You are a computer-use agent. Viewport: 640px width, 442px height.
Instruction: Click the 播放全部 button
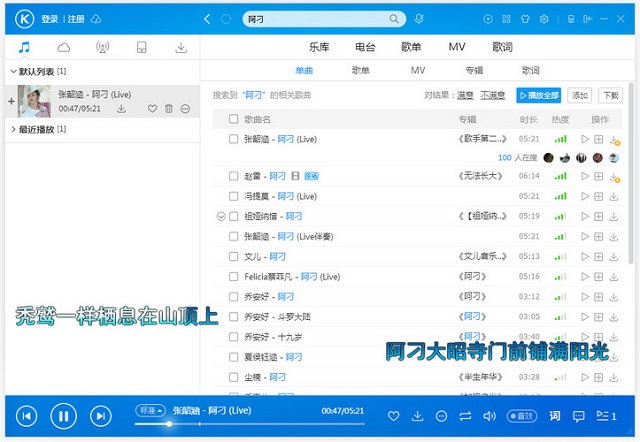click(x=539, y=95)
